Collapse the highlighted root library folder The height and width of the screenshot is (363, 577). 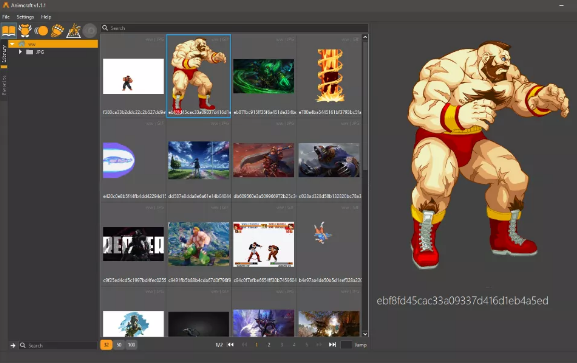[12, 44]
